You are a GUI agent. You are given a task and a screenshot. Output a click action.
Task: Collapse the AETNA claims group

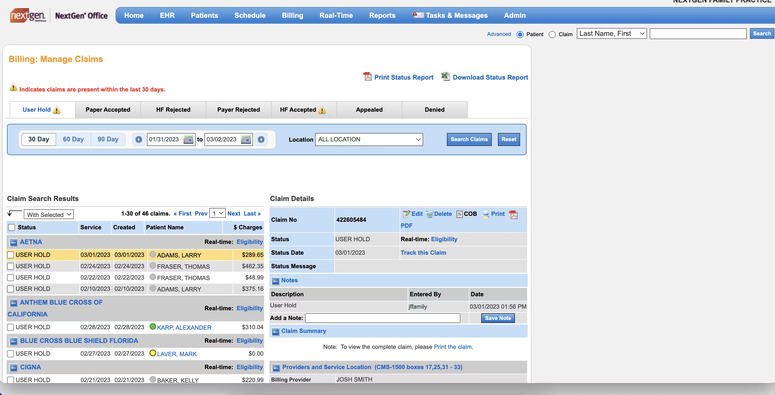click(x=13, y=242)
